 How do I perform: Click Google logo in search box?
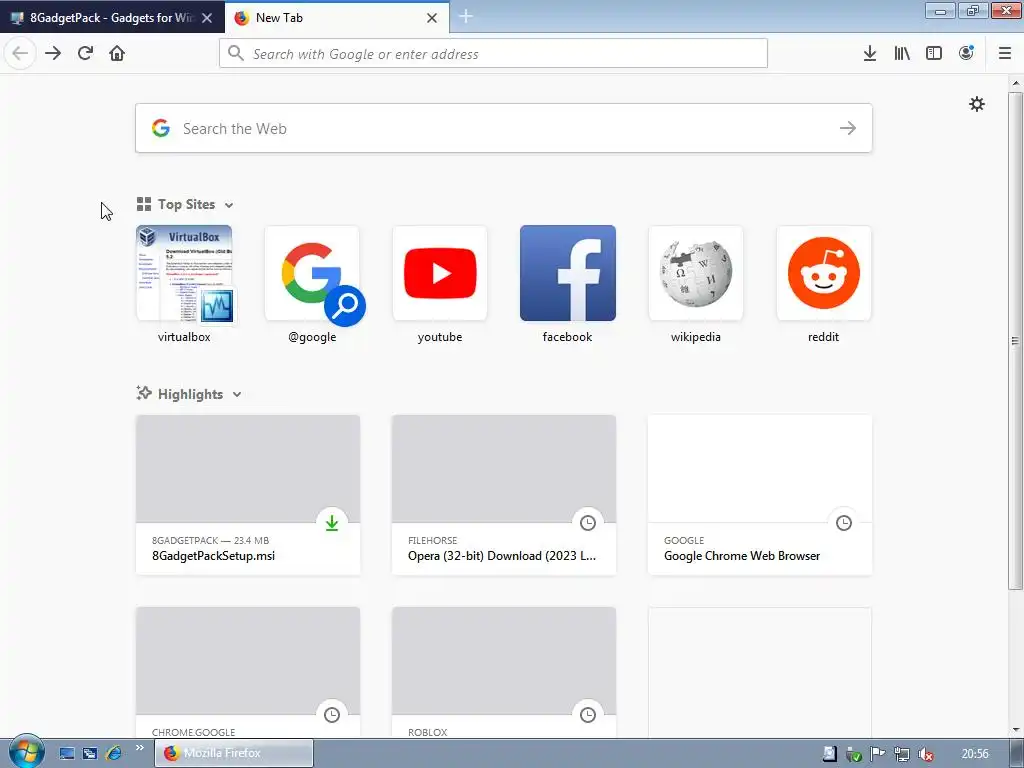click(x=161, y=128)
